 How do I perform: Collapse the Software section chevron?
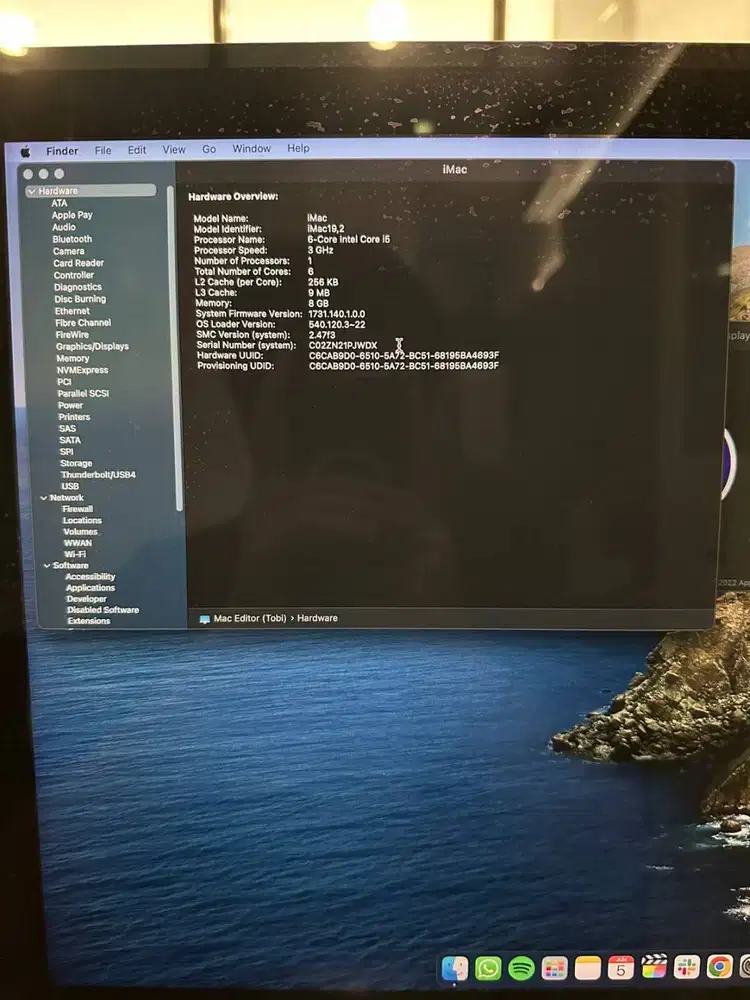tap(47, 566)
